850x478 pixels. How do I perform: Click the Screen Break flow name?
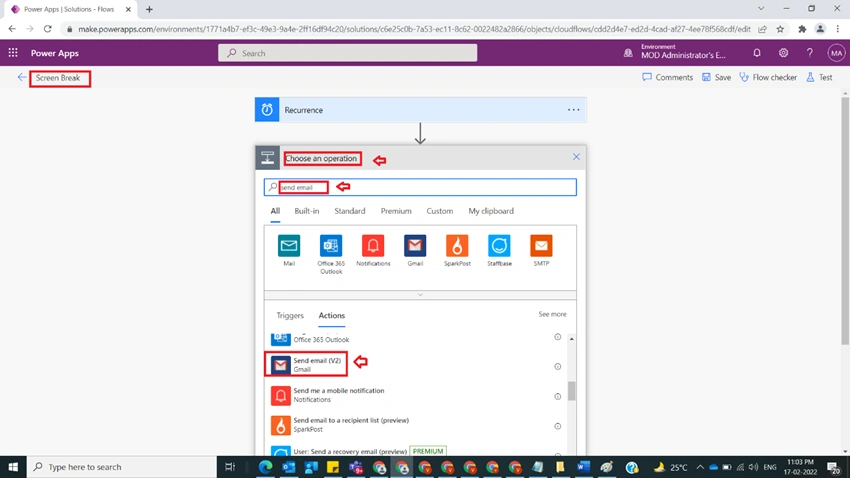[x=58, y=78]
